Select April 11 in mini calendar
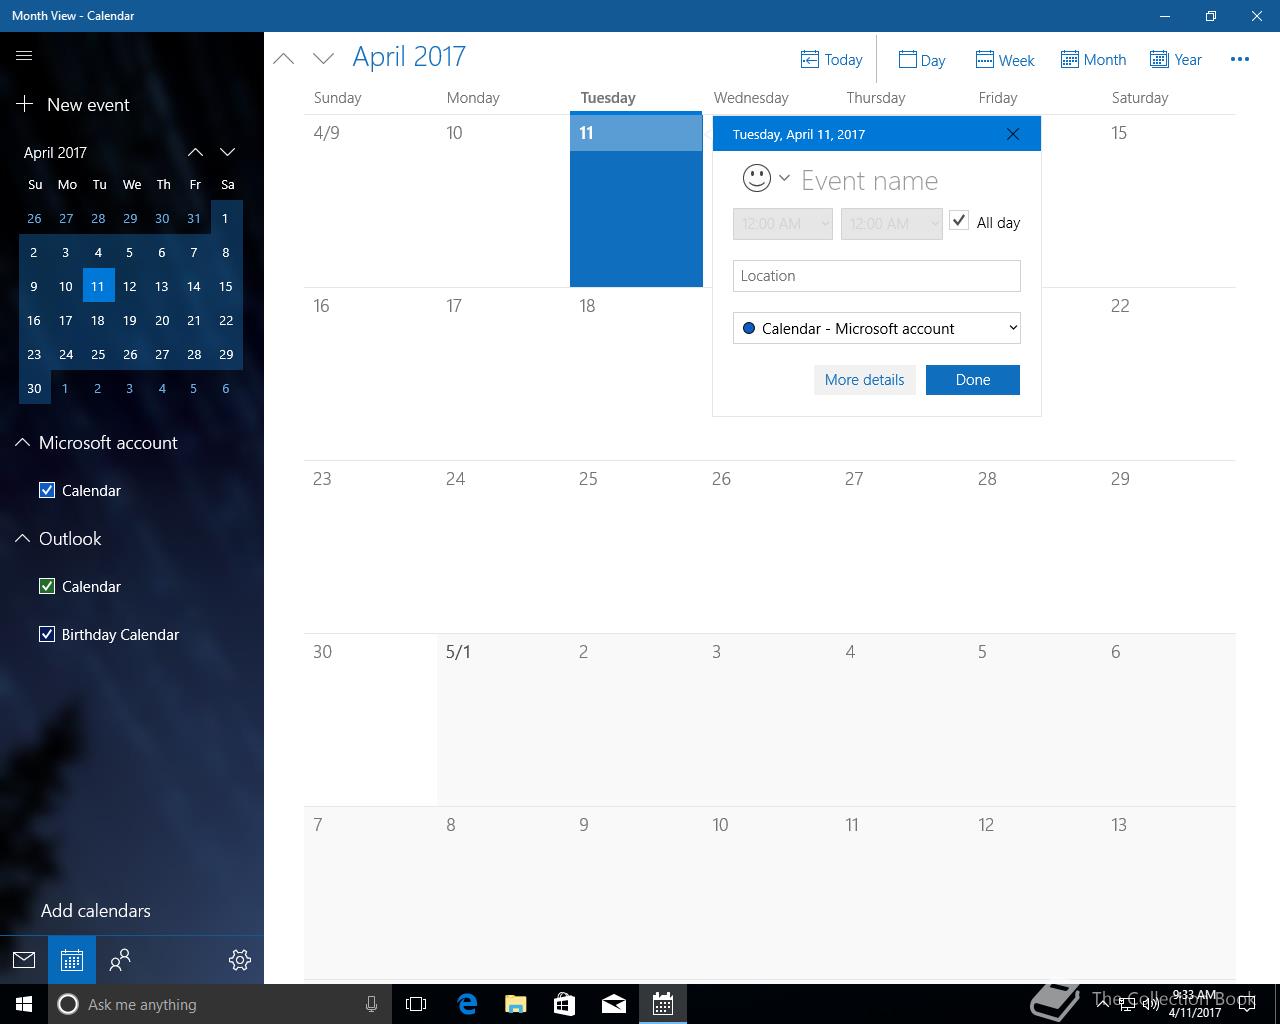 [x=98, y=286]
